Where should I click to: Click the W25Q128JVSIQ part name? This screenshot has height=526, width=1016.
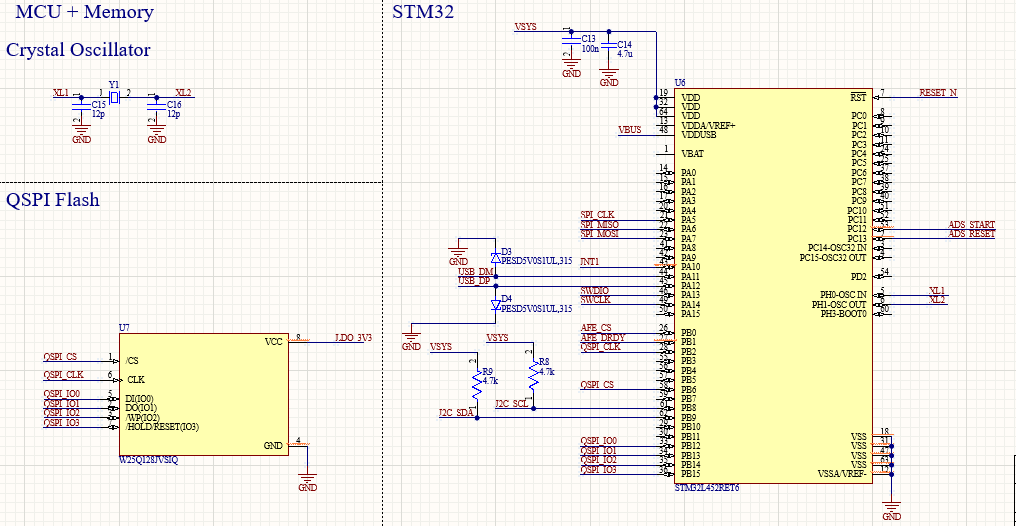tap(148, 460)
